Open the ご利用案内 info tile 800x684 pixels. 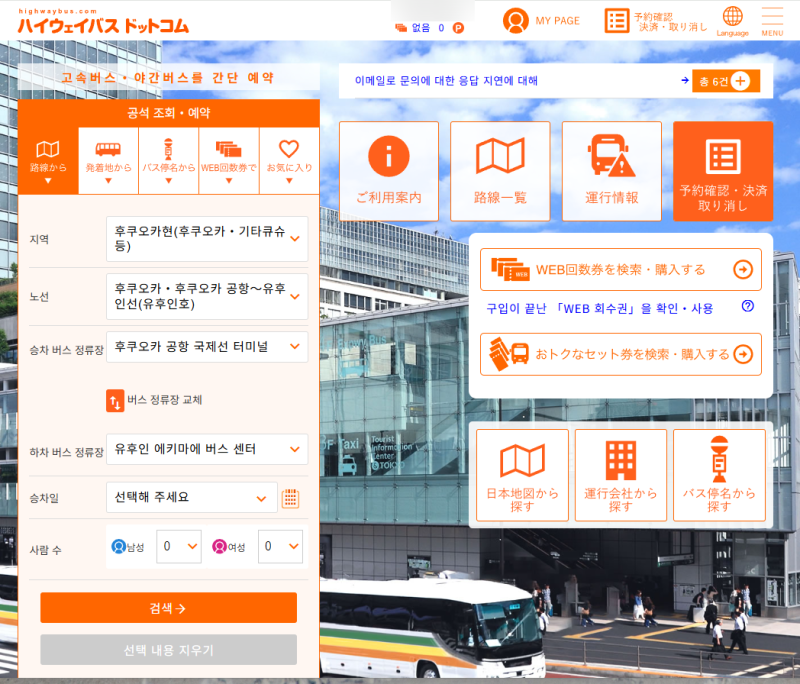click(389, 171)
